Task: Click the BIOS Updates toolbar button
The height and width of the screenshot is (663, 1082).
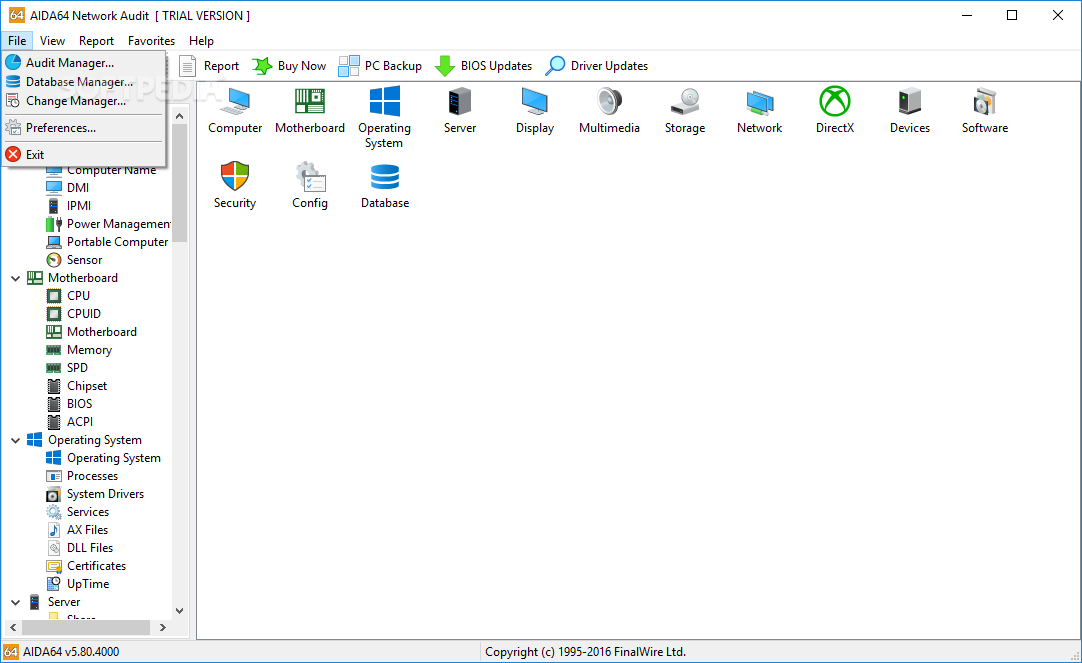Action: 484,66
